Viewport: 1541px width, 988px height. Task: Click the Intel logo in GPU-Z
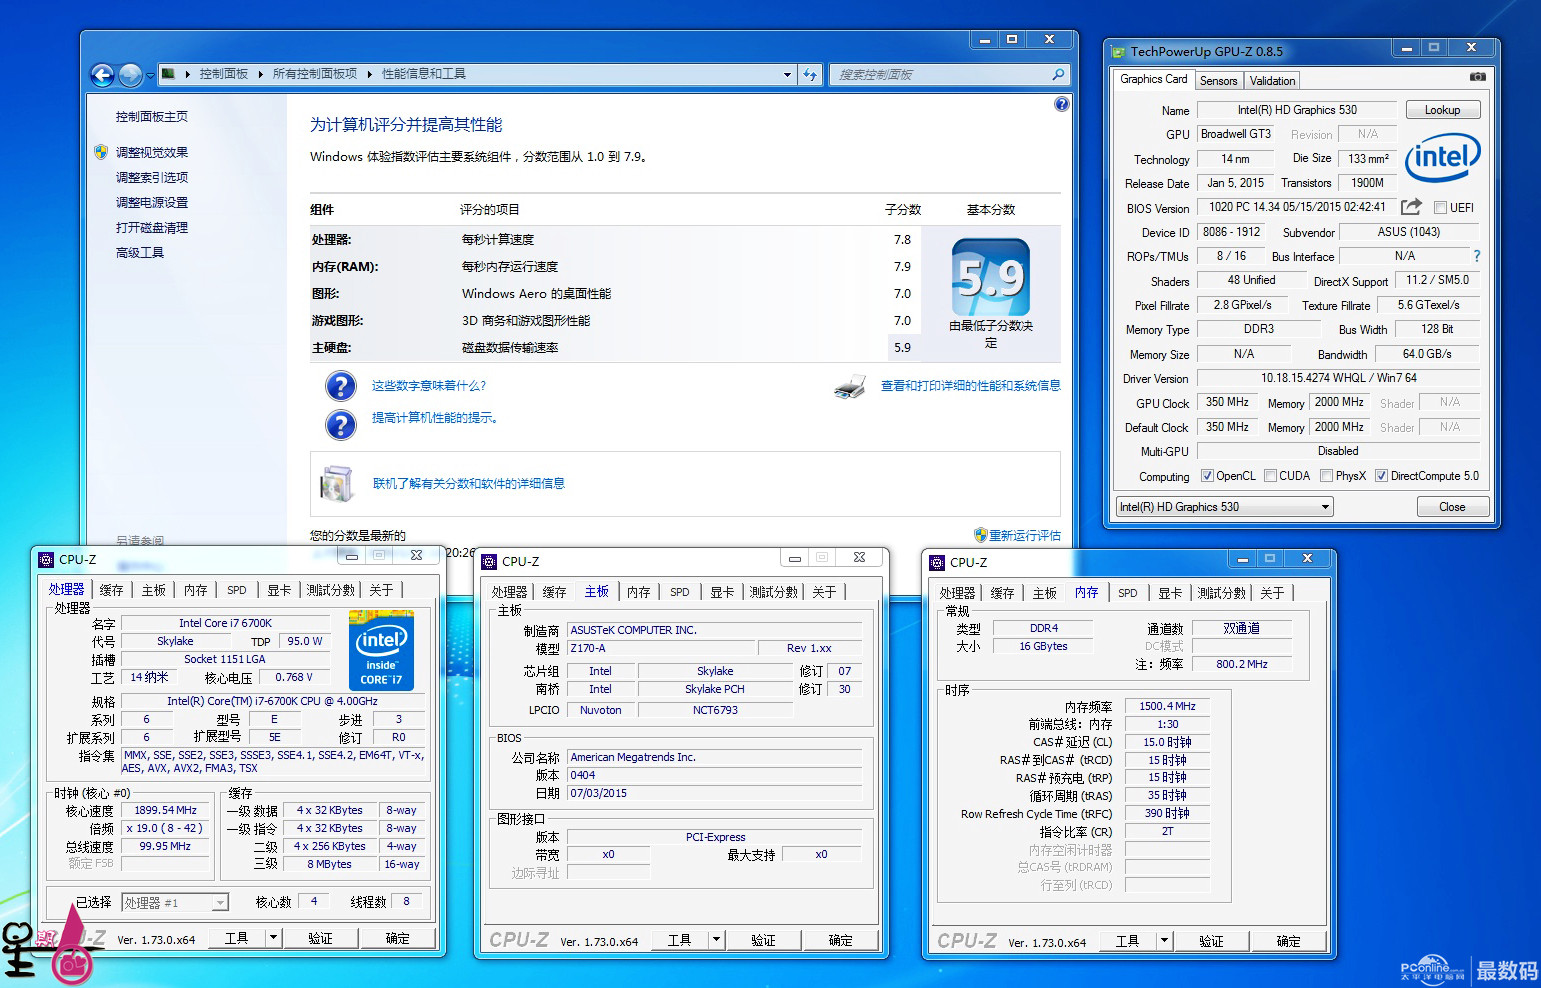click(x=1442, y=157)
